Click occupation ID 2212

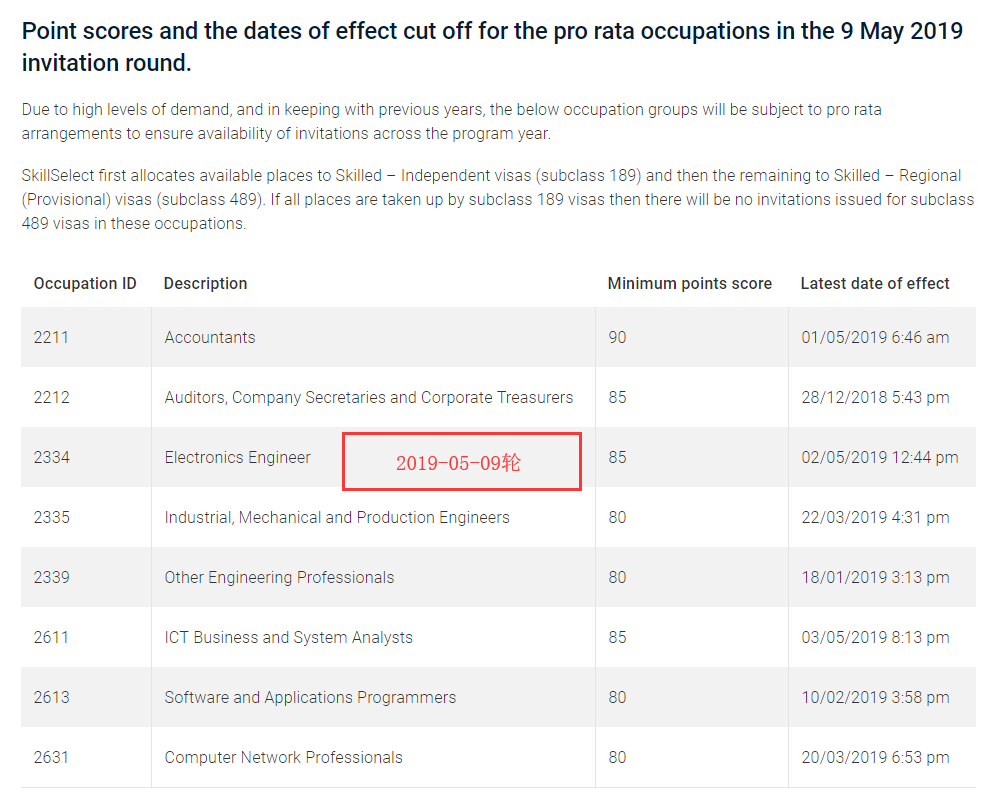tap(52, 398)
